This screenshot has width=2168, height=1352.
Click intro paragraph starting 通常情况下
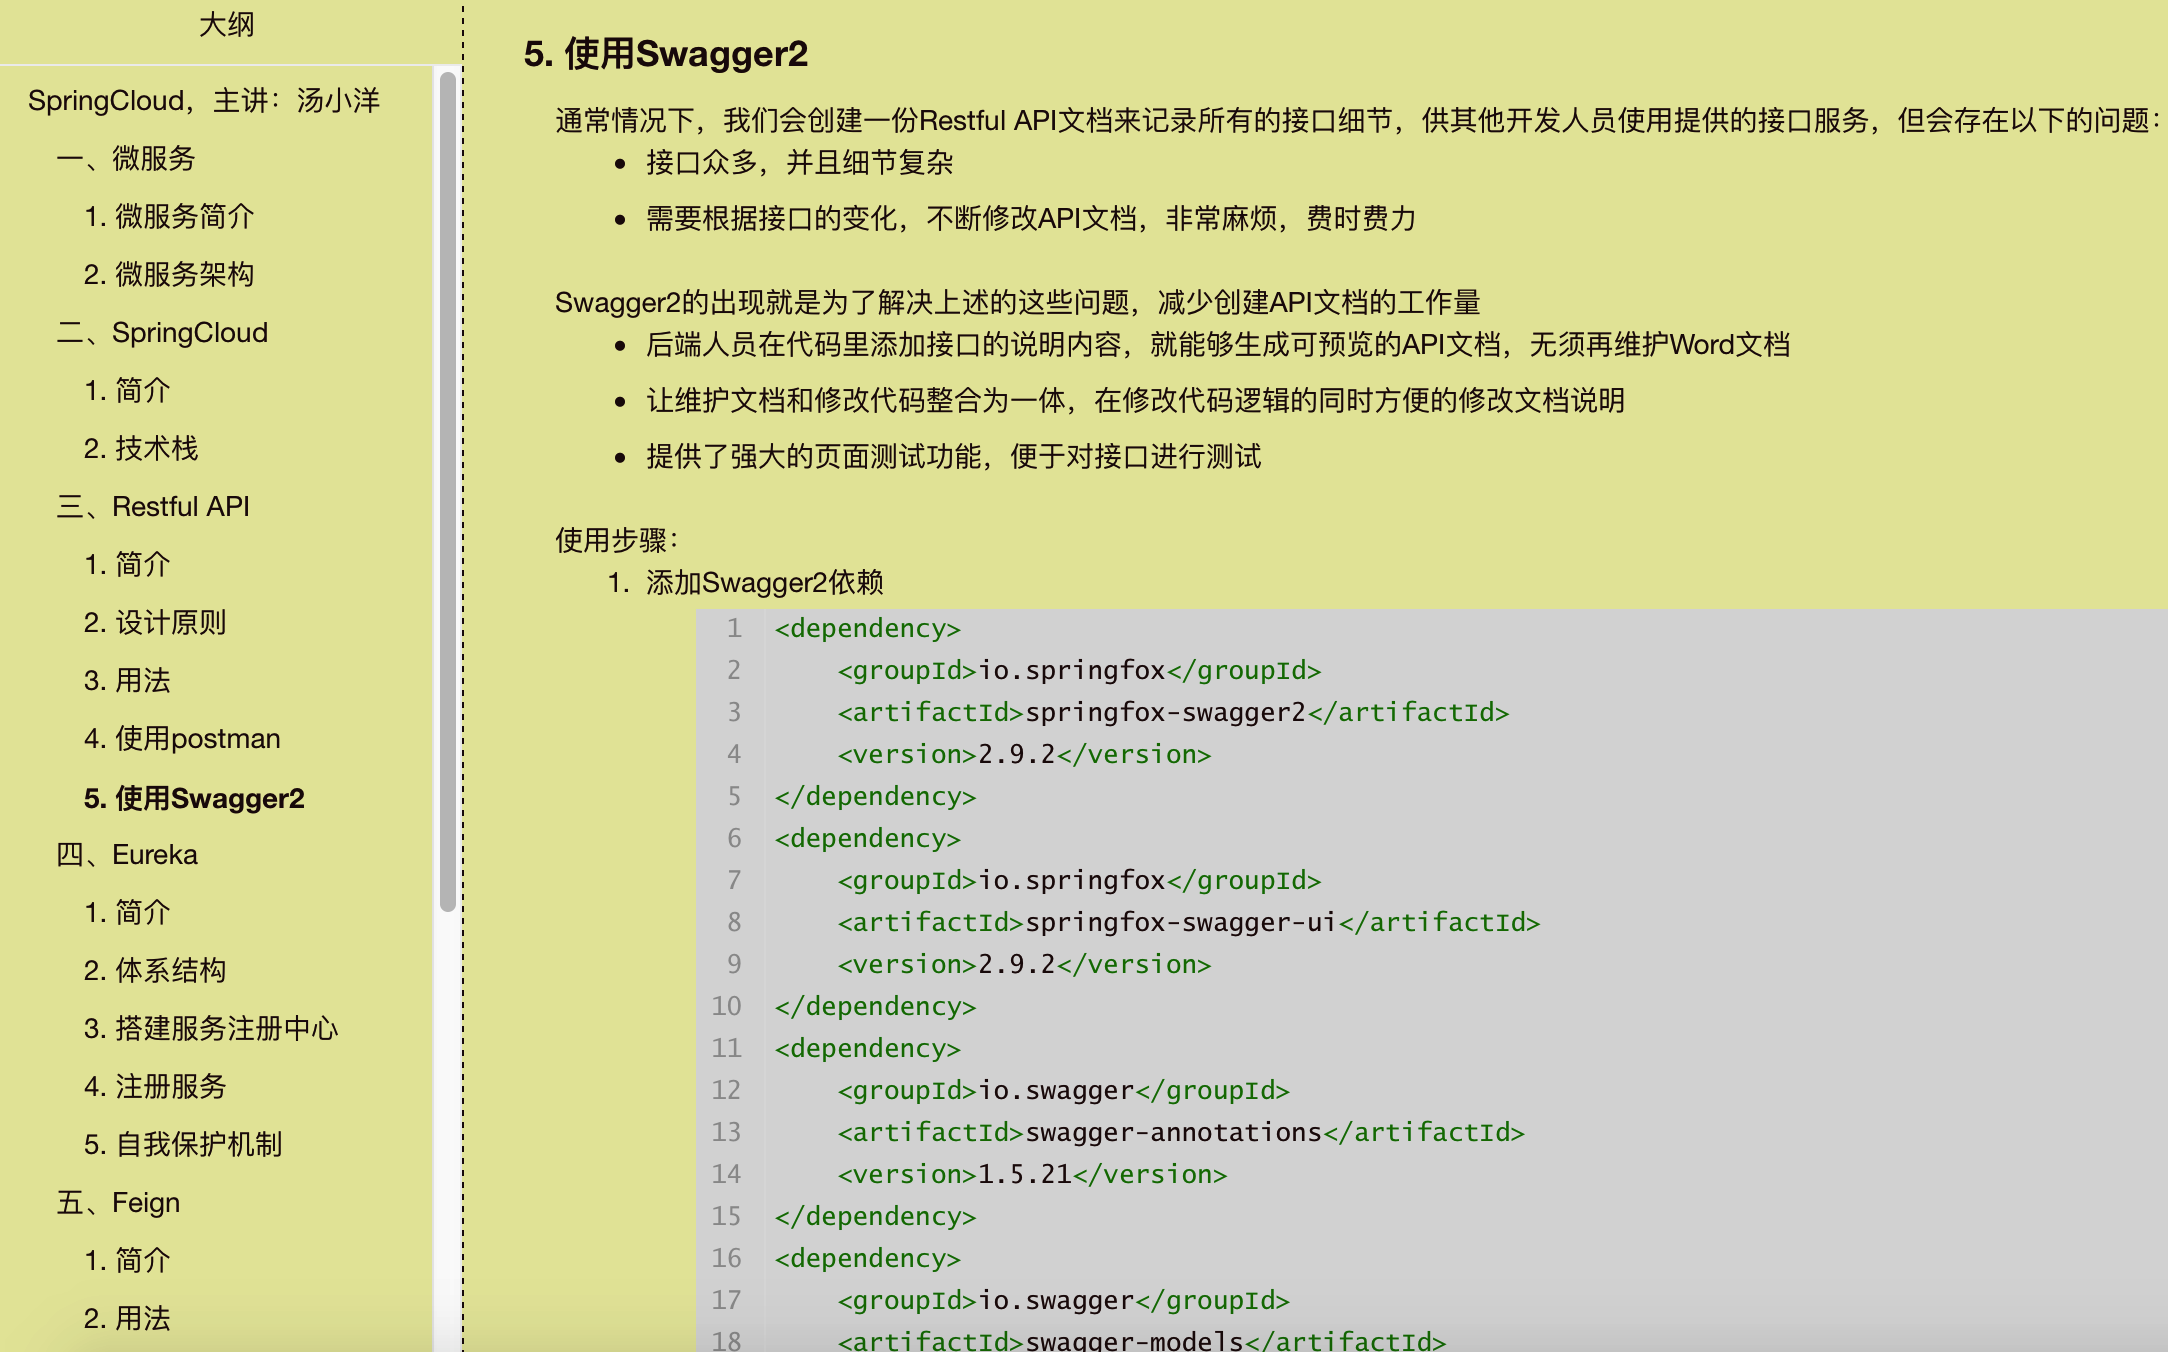click(1360, 121)
